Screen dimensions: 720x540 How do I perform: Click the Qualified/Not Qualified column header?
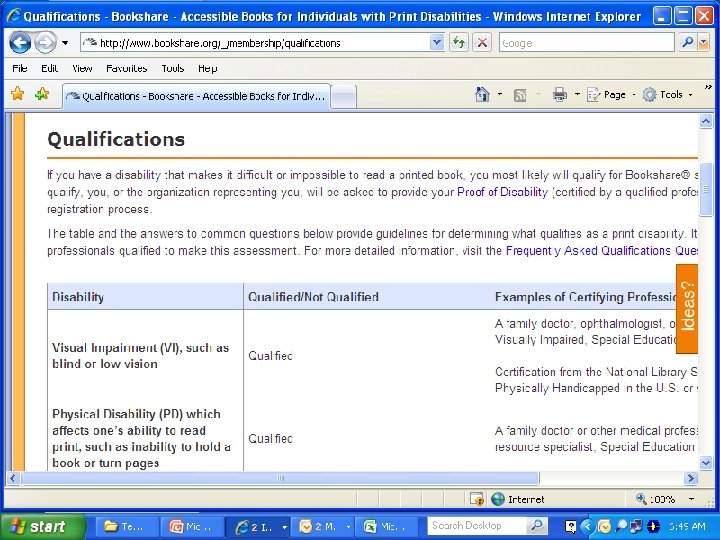313,297
